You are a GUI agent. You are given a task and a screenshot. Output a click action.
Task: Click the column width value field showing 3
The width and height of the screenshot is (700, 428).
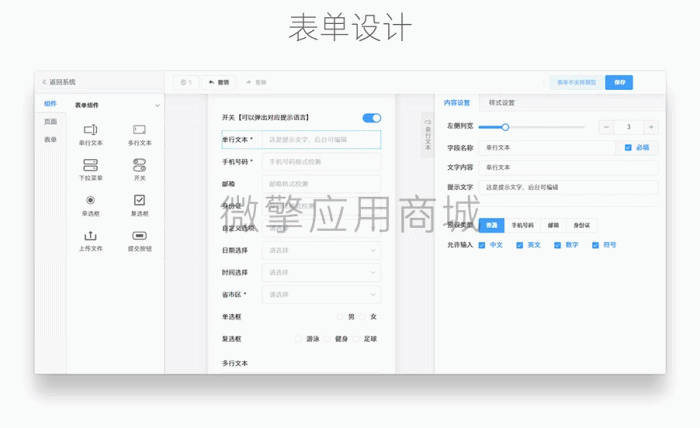[629, 127]
